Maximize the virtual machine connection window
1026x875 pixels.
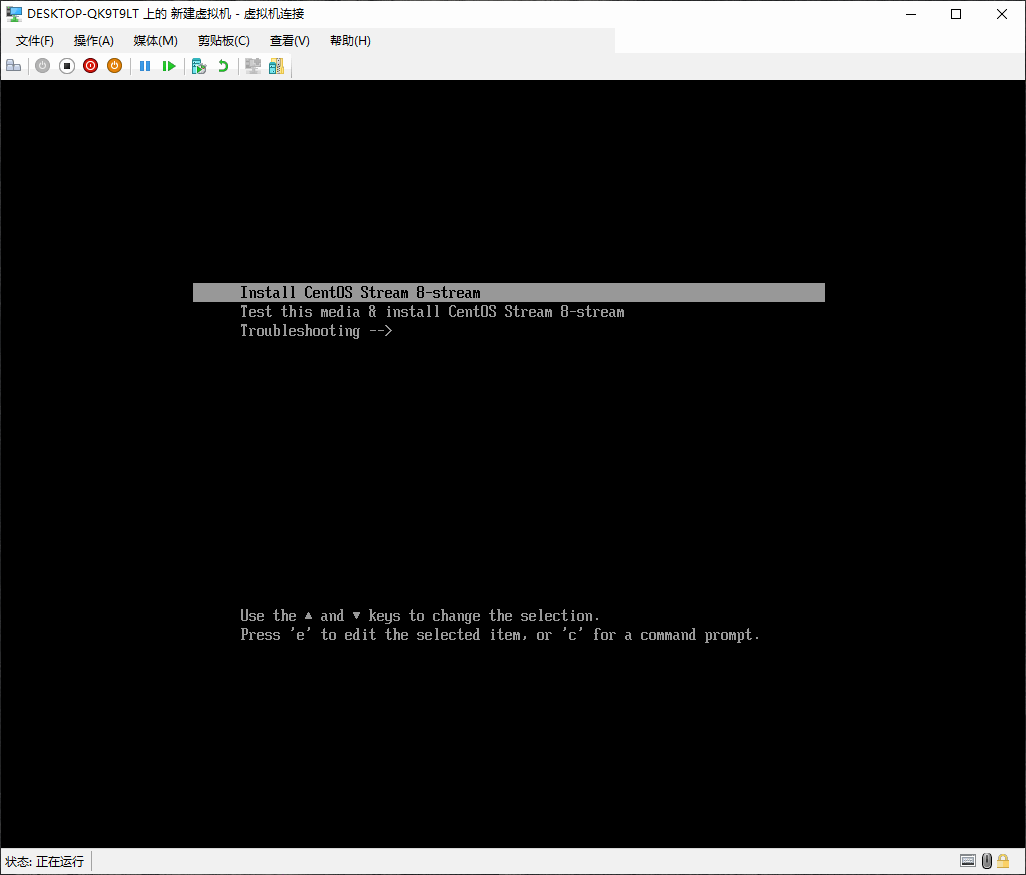[x=956, y=14]
